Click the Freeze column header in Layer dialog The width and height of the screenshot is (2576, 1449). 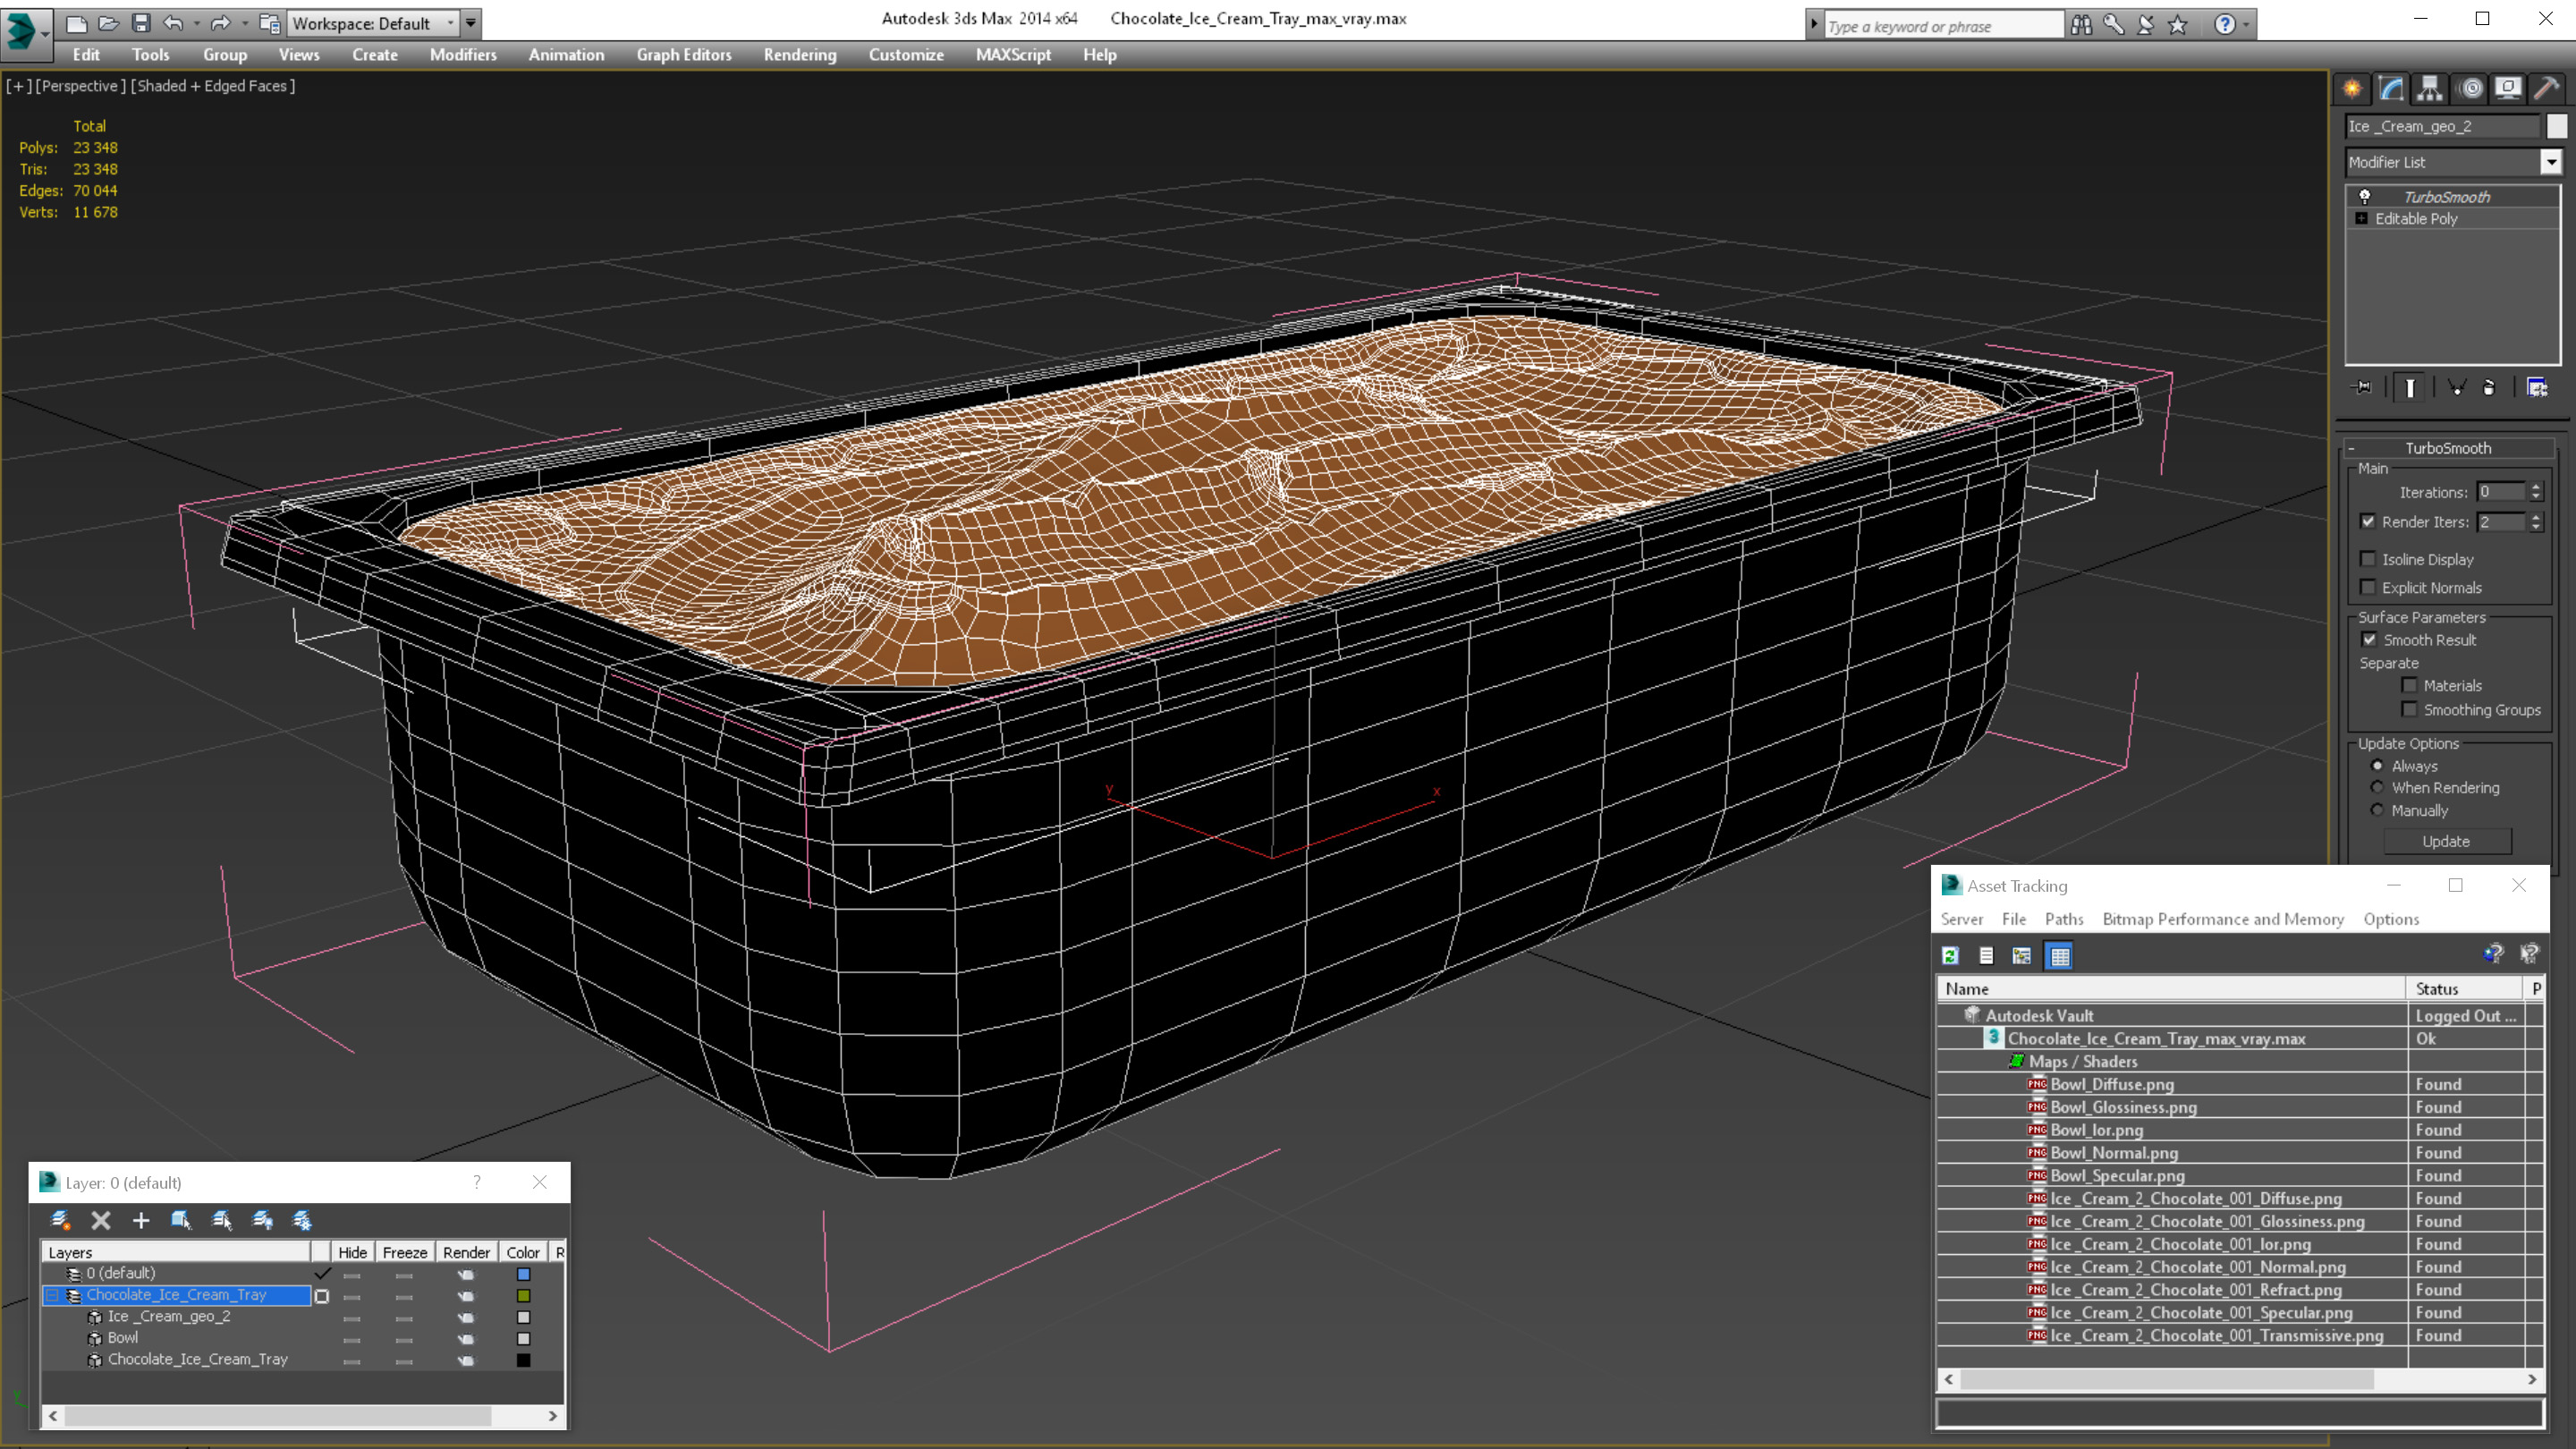pyautogui.click(x=404, y=1252)
